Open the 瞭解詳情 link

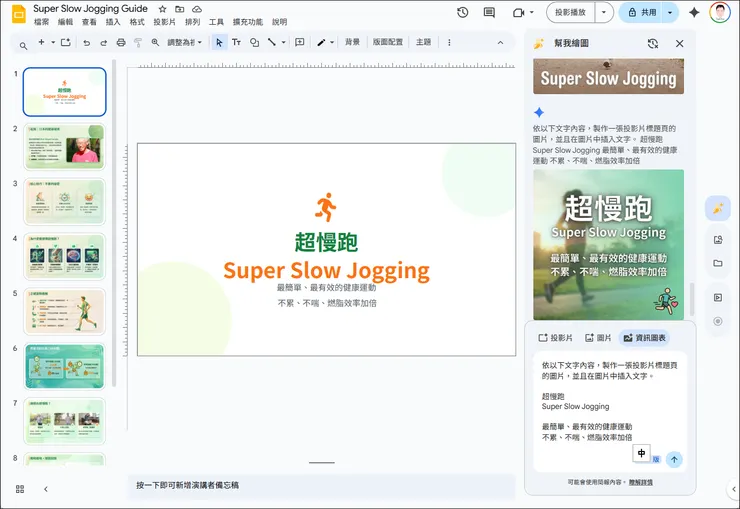pyautogui.click(x=640, y=482)
